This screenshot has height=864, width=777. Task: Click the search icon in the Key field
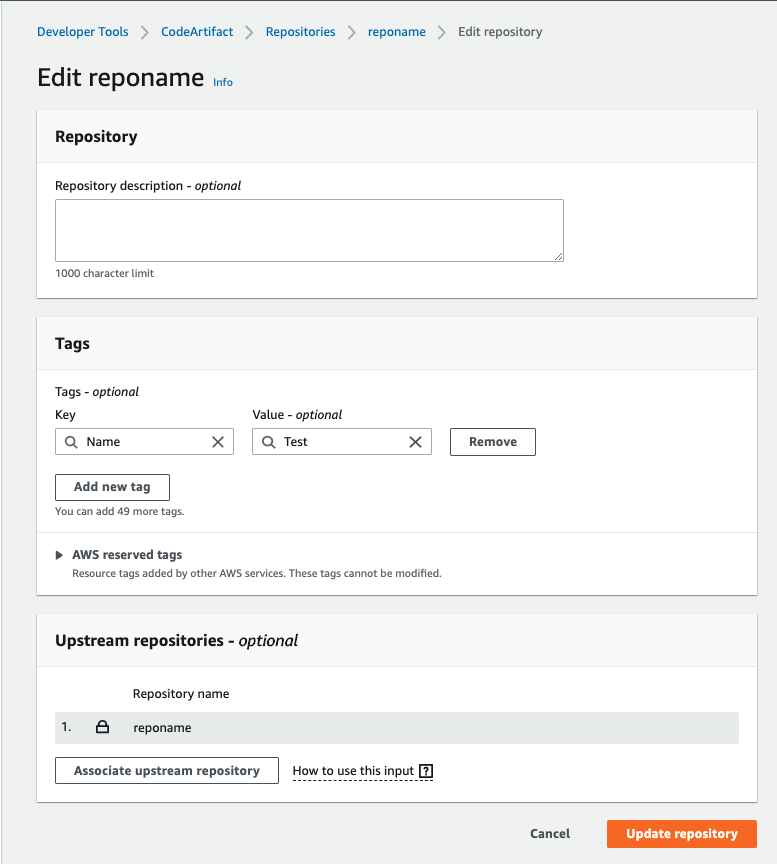tap(70, 441)
